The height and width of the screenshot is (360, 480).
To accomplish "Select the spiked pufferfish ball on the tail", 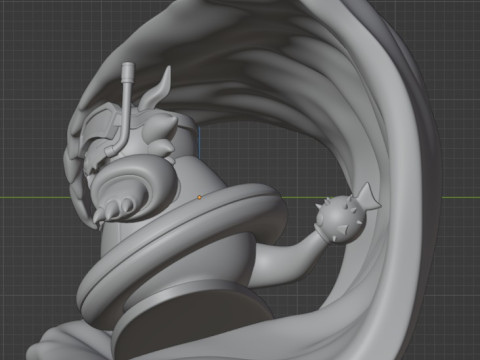I will [341, 218].
